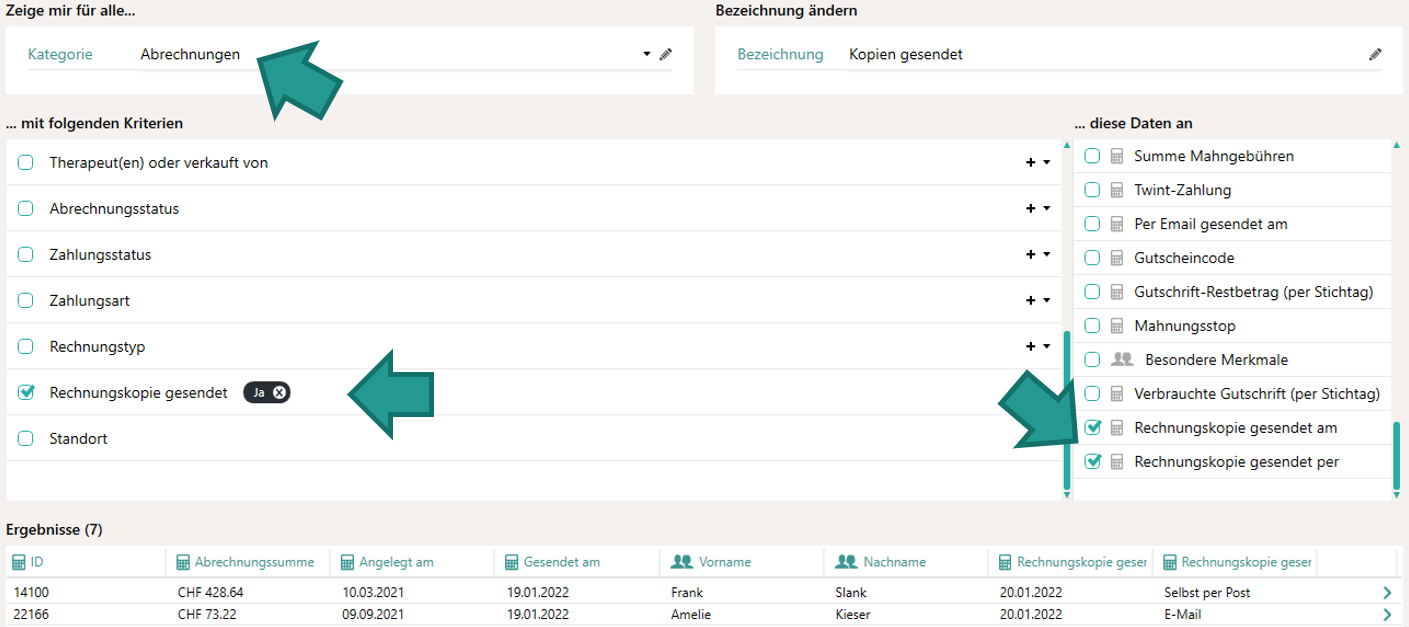Image resolution: width=1409 pixels, height=627 pixels.
Task: Check the Gutscheincode option
Action: coord(1092,257)
